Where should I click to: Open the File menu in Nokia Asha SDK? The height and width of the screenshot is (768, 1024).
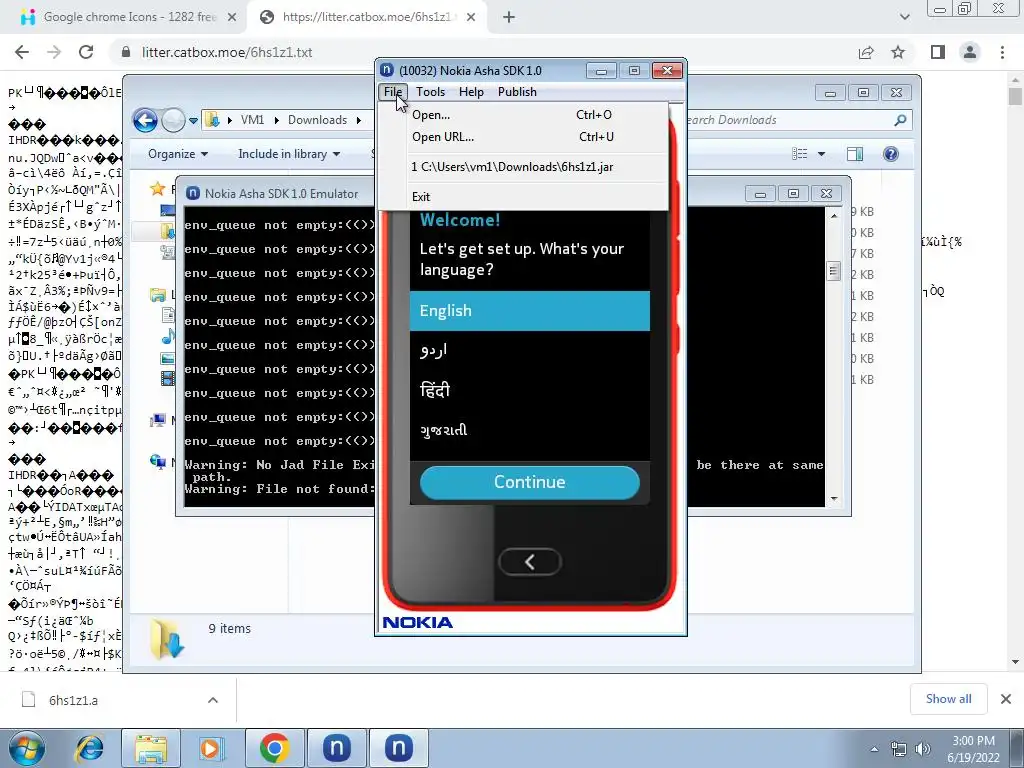click(392, 92)
